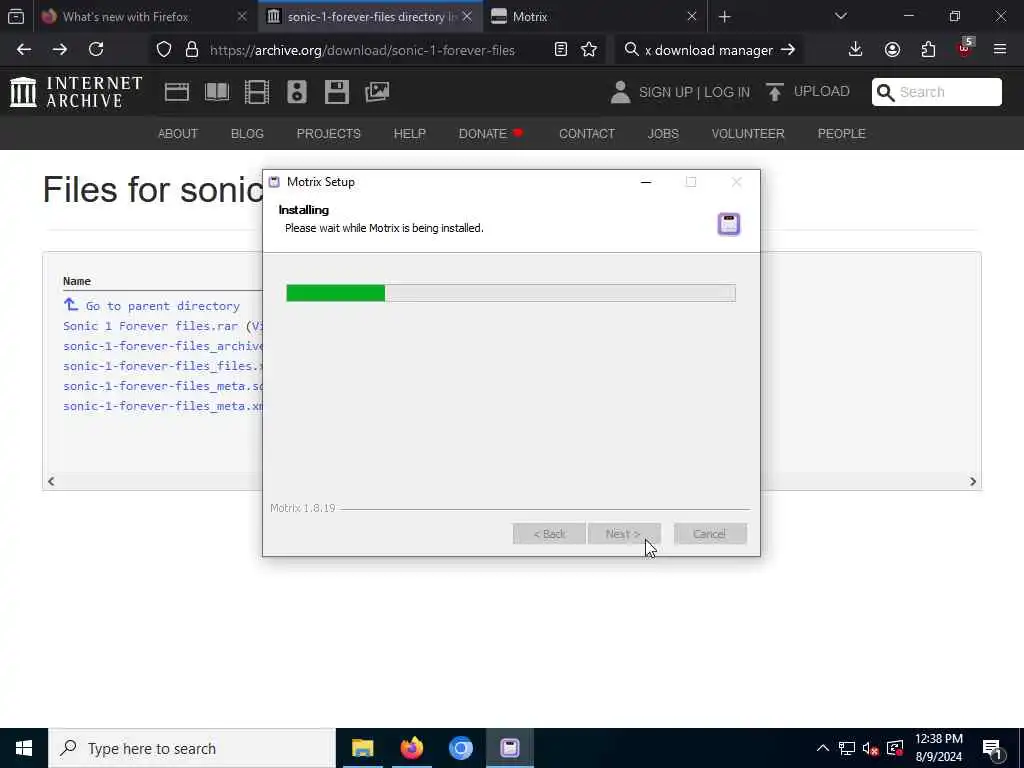Go back with browser back arrow
Image resolution: width=1024 pixels, height=768 pixels.
pyautogui.click(x=24, y=50)
